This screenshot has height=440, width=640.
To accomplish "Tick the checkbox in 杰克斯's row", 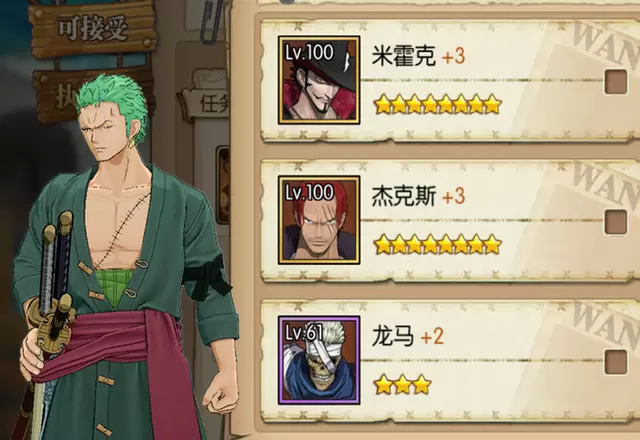I will pyautogui.click(x=616, y=222).
